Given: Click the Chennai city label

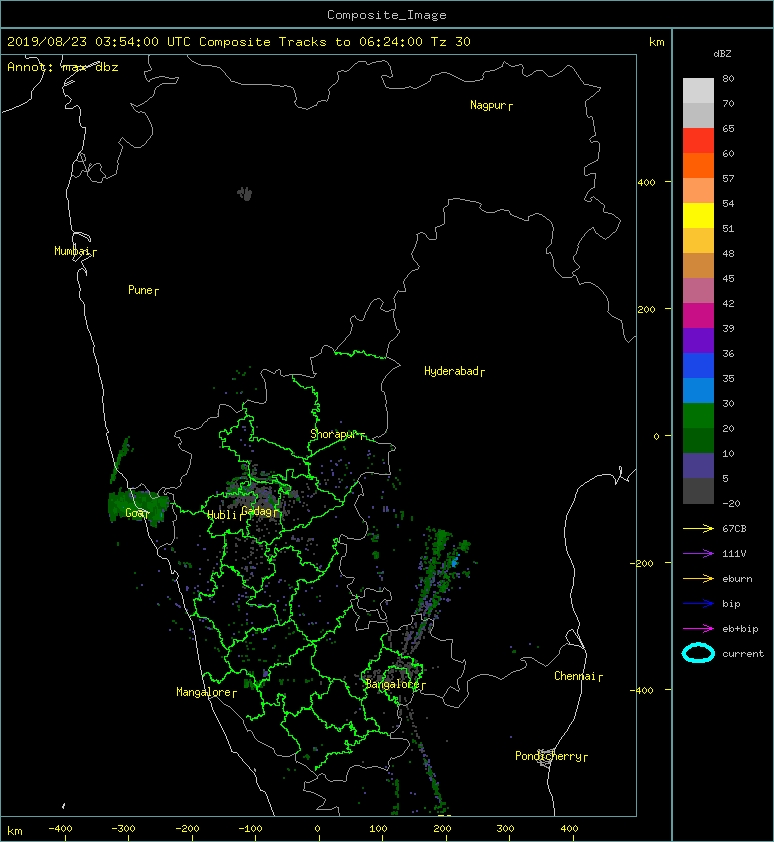Looking at the screenshot, I should (x=575, y=676).
